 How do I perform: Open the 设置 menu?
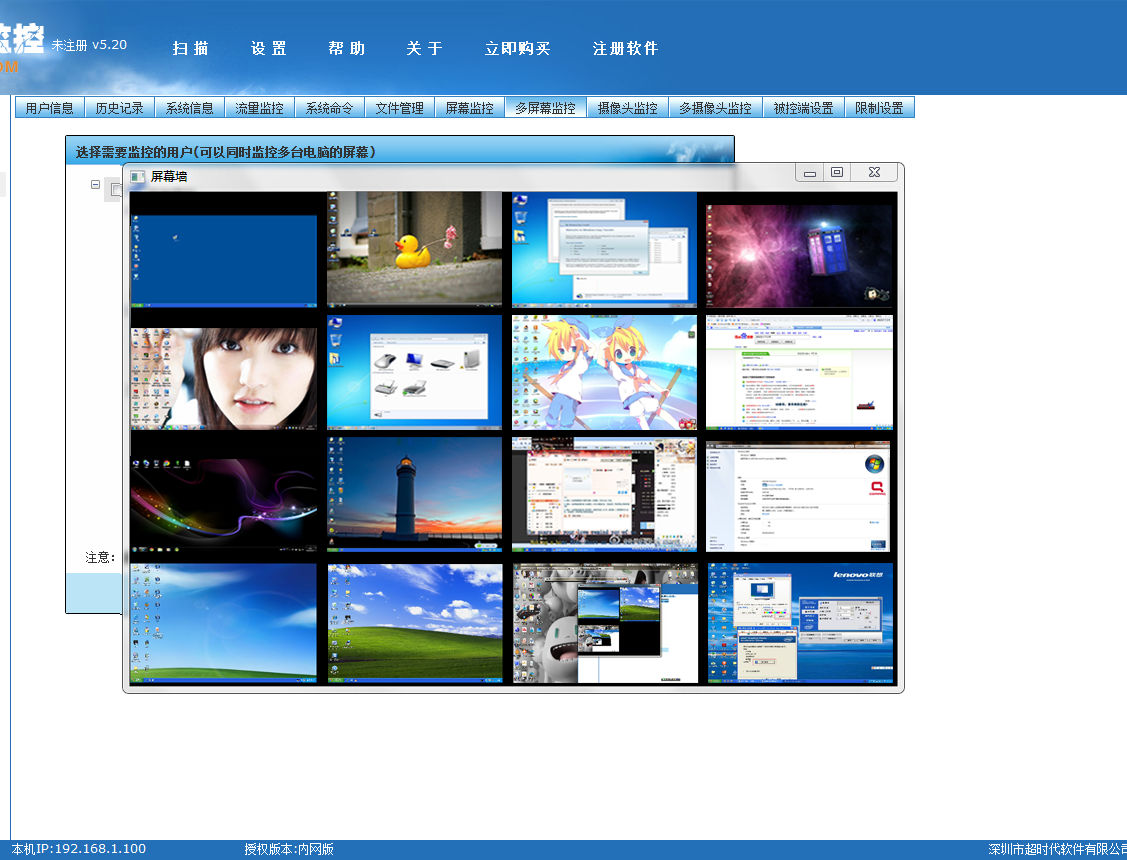tap(269, 49)
